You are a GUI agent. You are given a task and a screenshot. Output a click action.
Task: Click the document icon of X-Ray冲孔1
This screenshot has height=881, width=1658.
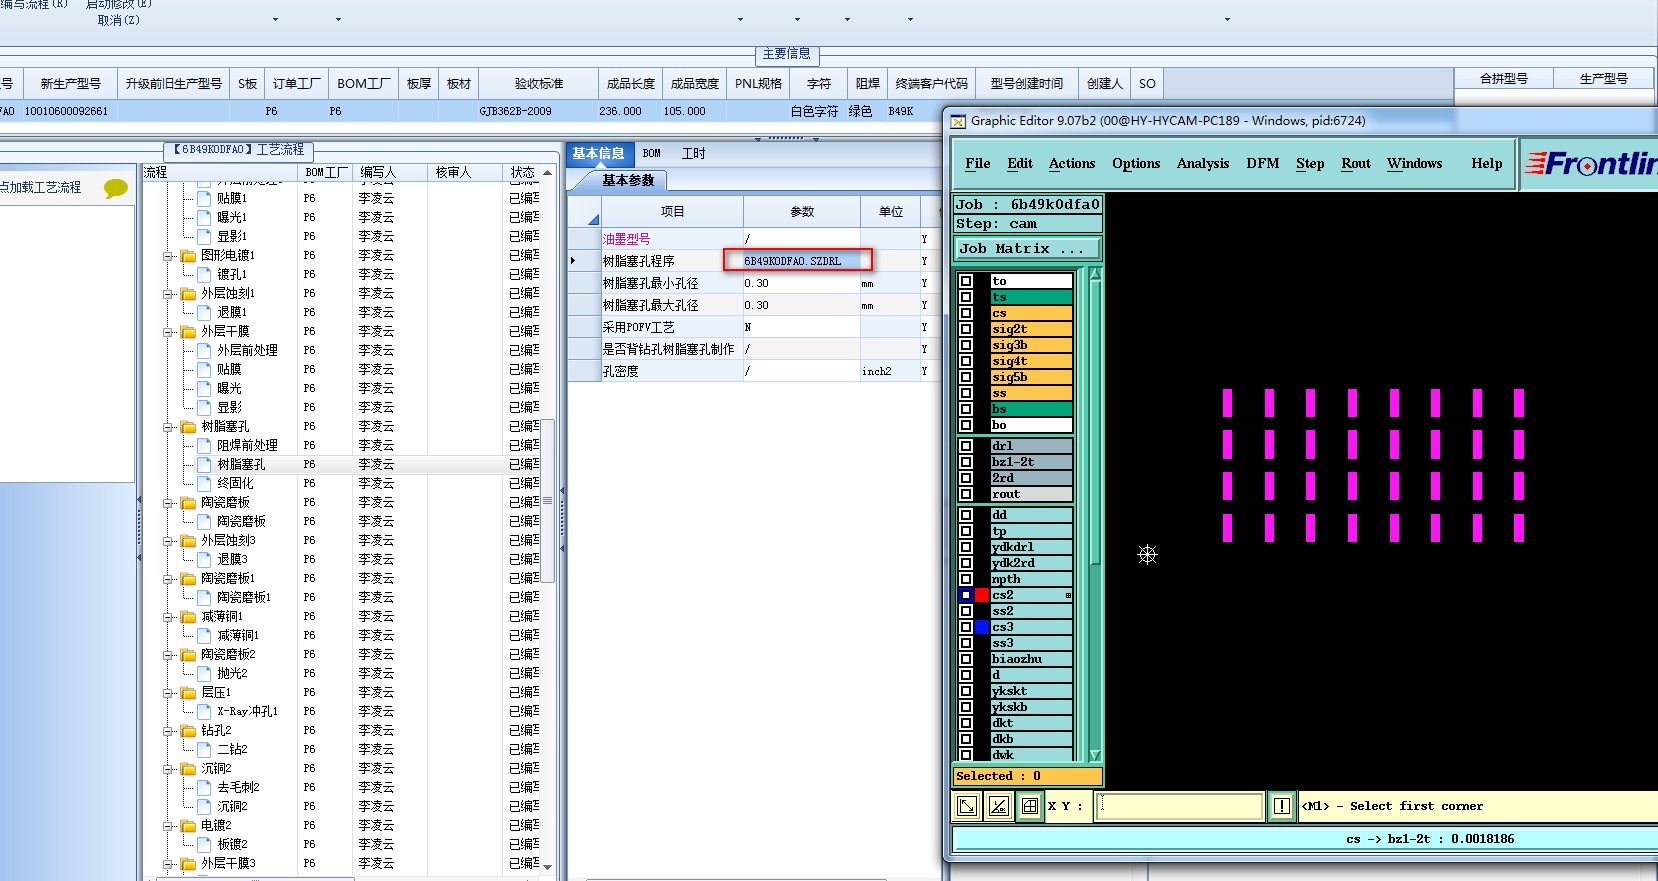click(x=205, y=711)
